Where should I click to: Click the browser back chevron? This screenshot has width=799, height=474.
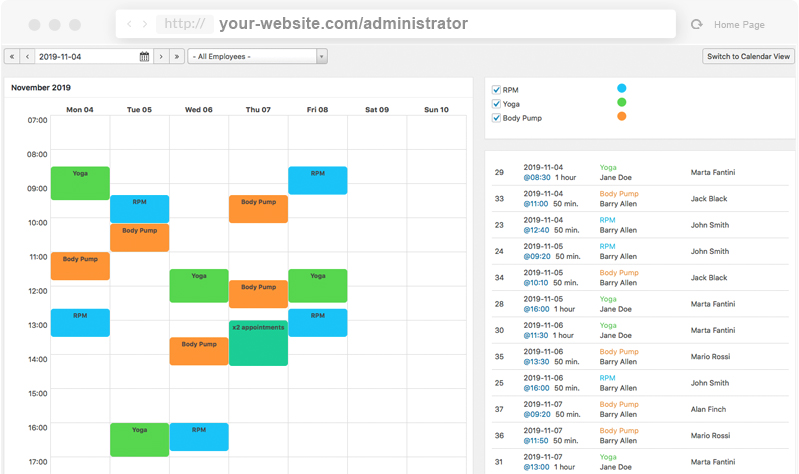(129, 24)
